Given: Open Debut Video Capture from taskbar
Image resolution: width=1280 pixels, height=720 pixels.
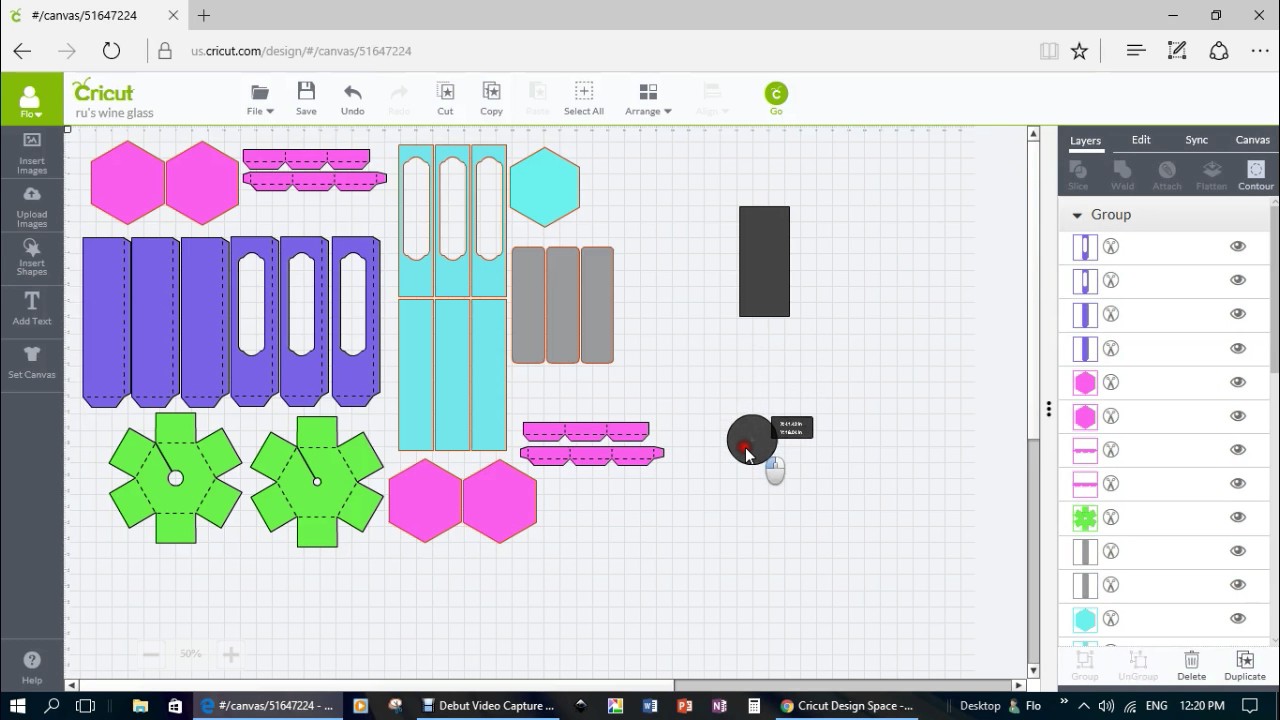Looking at the screenshot, I should click(x=489, y=705).
